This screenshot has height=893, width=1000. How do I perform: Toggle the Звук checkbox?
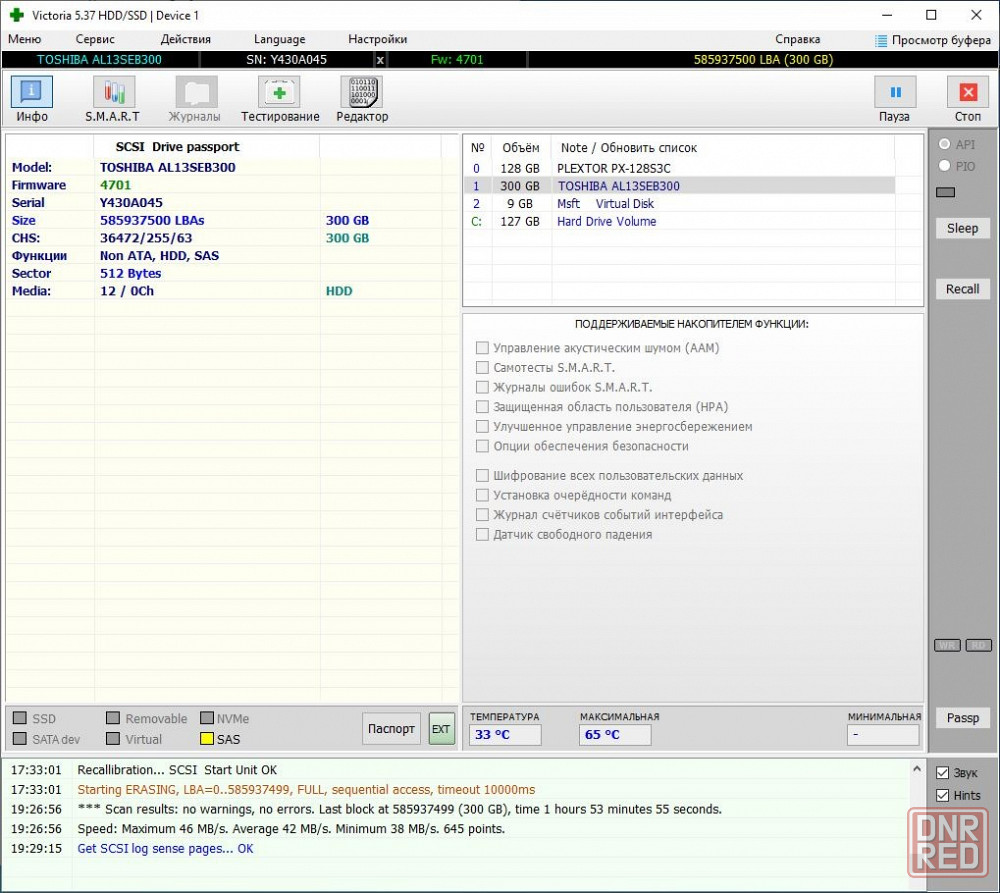click(x=943, y=773)
